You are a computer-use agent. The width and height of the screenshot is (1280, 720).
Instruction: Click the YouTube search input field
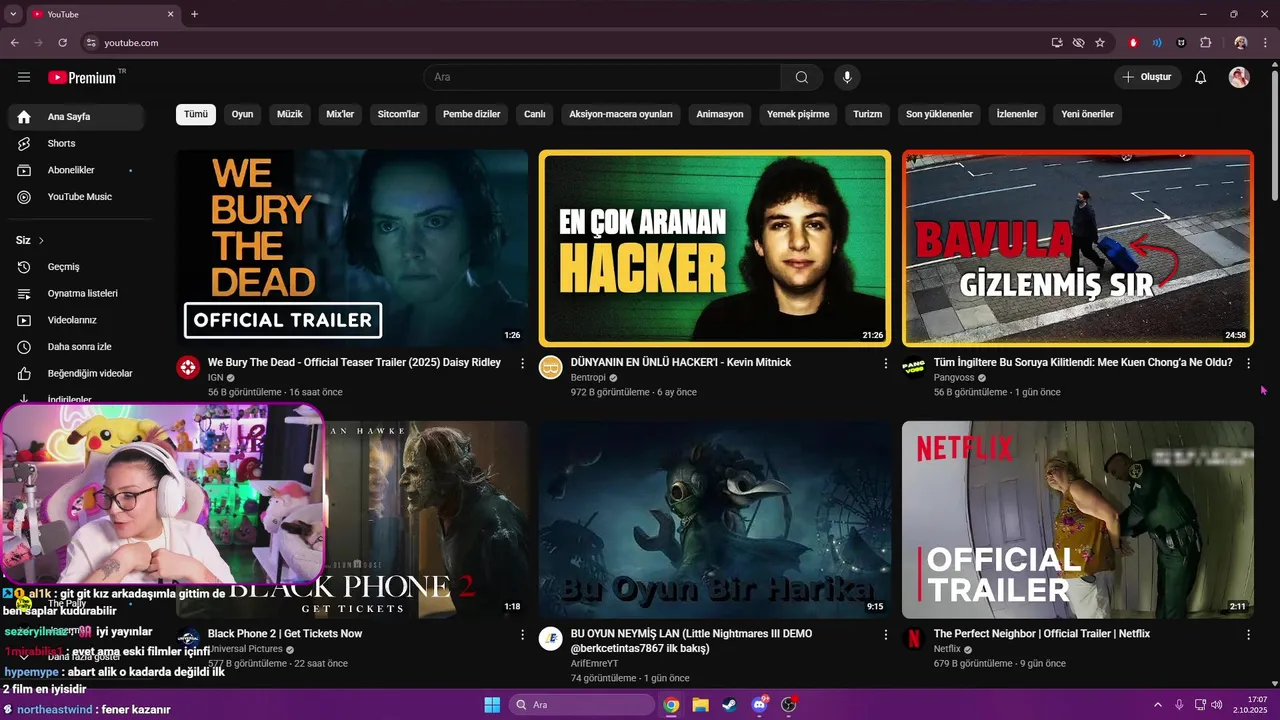tap(602, 77)
